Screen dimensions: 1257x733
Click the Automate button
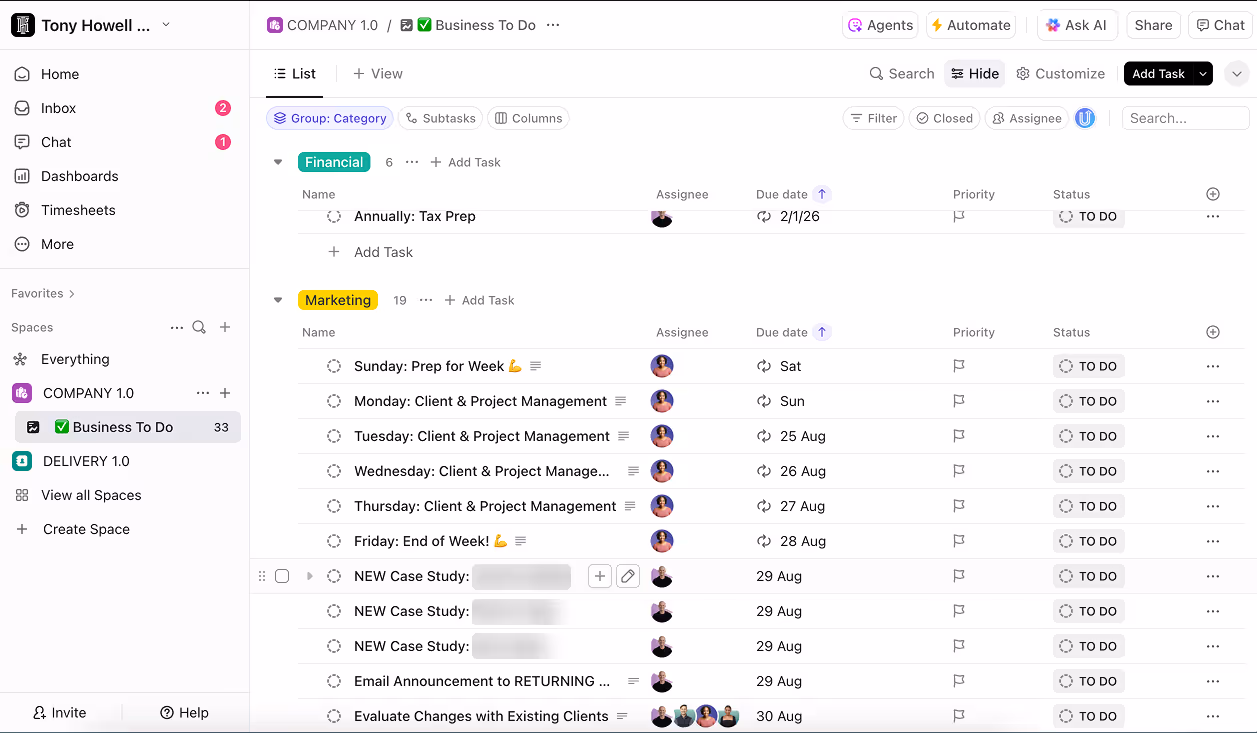click(x=970, y=25)
